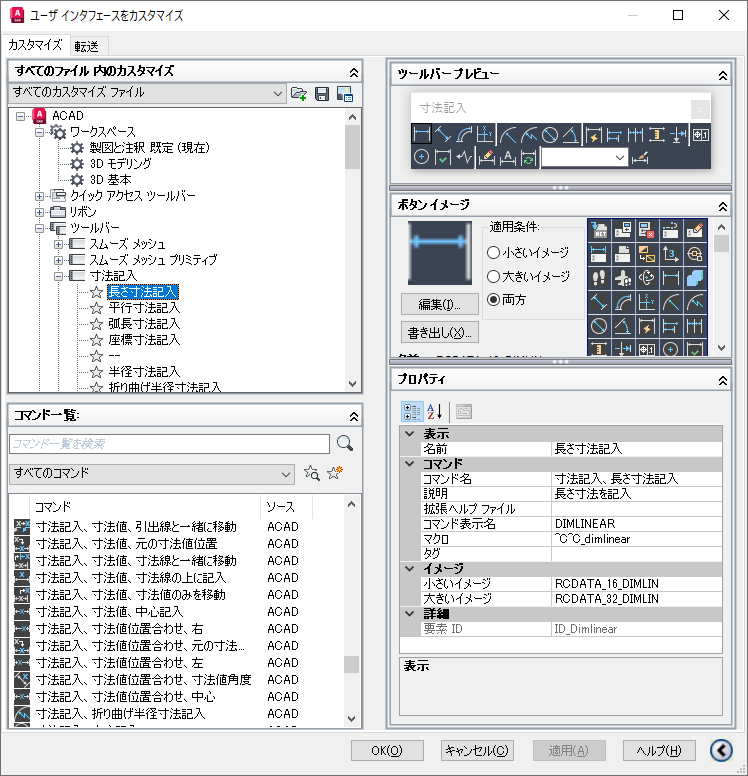The height and width of the screenshot is (776, 748).
Task: Select 平行寸法記入 tree item
Action: 144,308
